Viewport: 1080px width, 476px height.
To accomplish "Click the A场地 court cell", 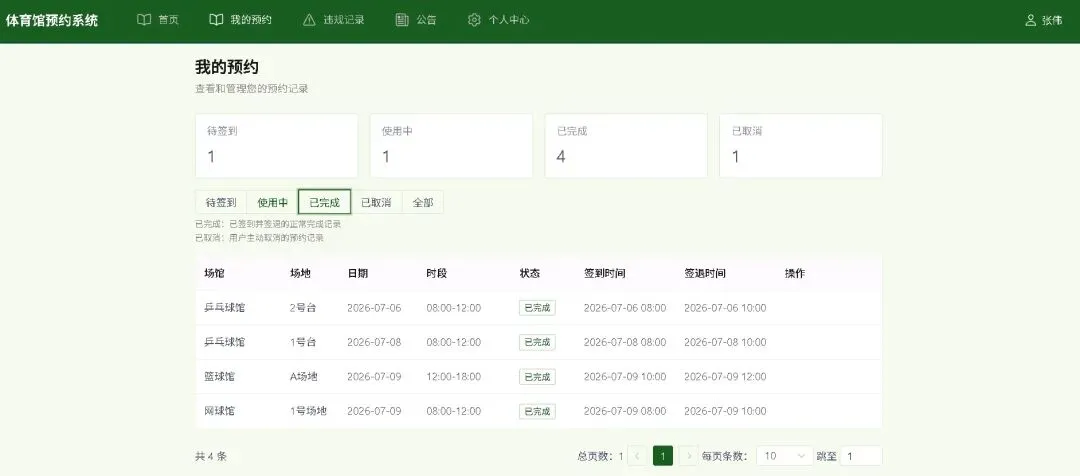I will pos(304,377).
